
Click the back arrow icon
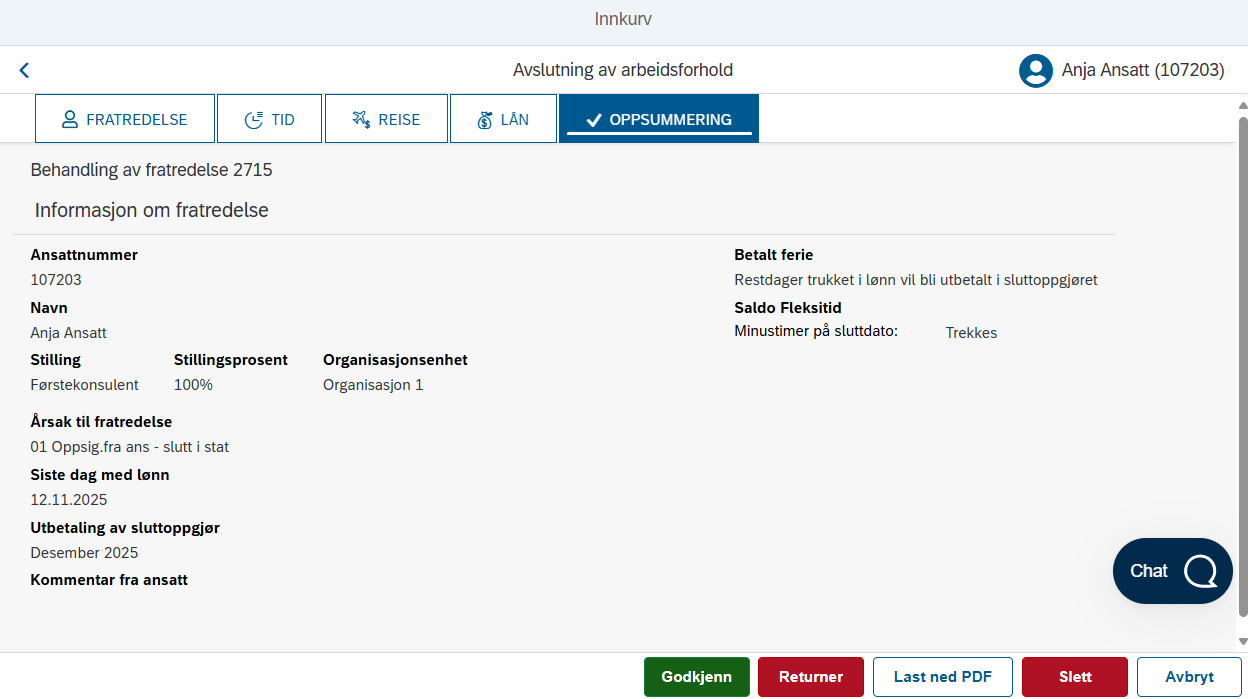pos(24,70)
